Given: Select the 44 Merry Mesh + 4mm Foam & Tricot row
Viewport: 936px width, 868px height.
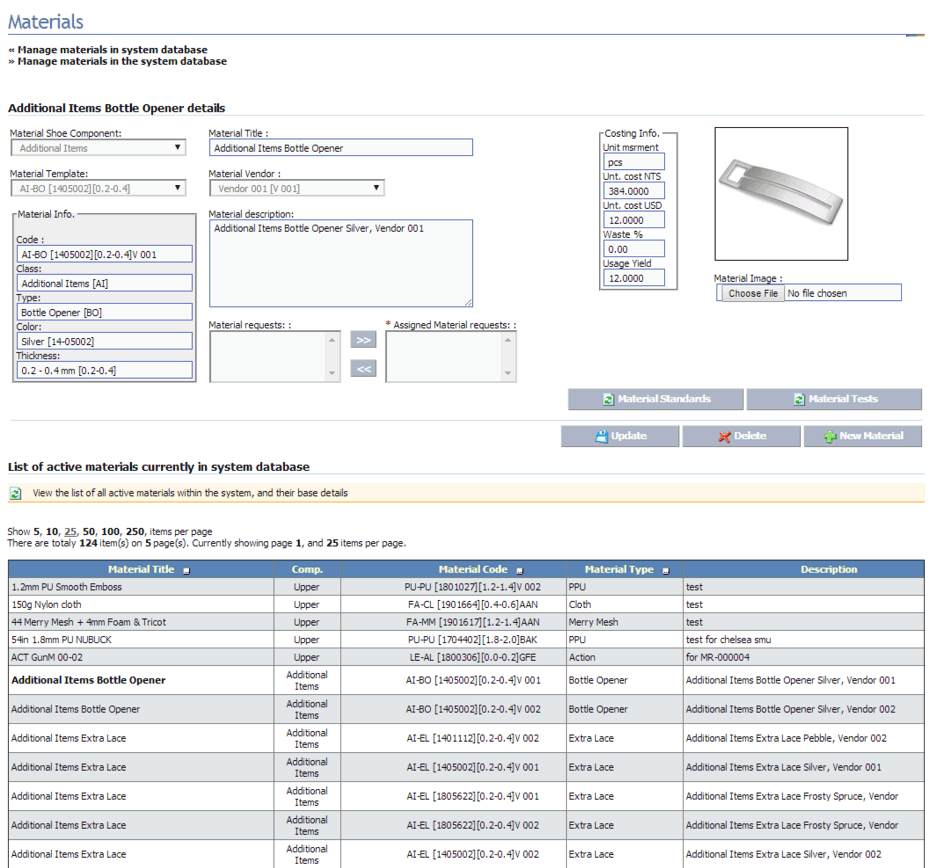Looking at the screenshot, I should point(466,622).
